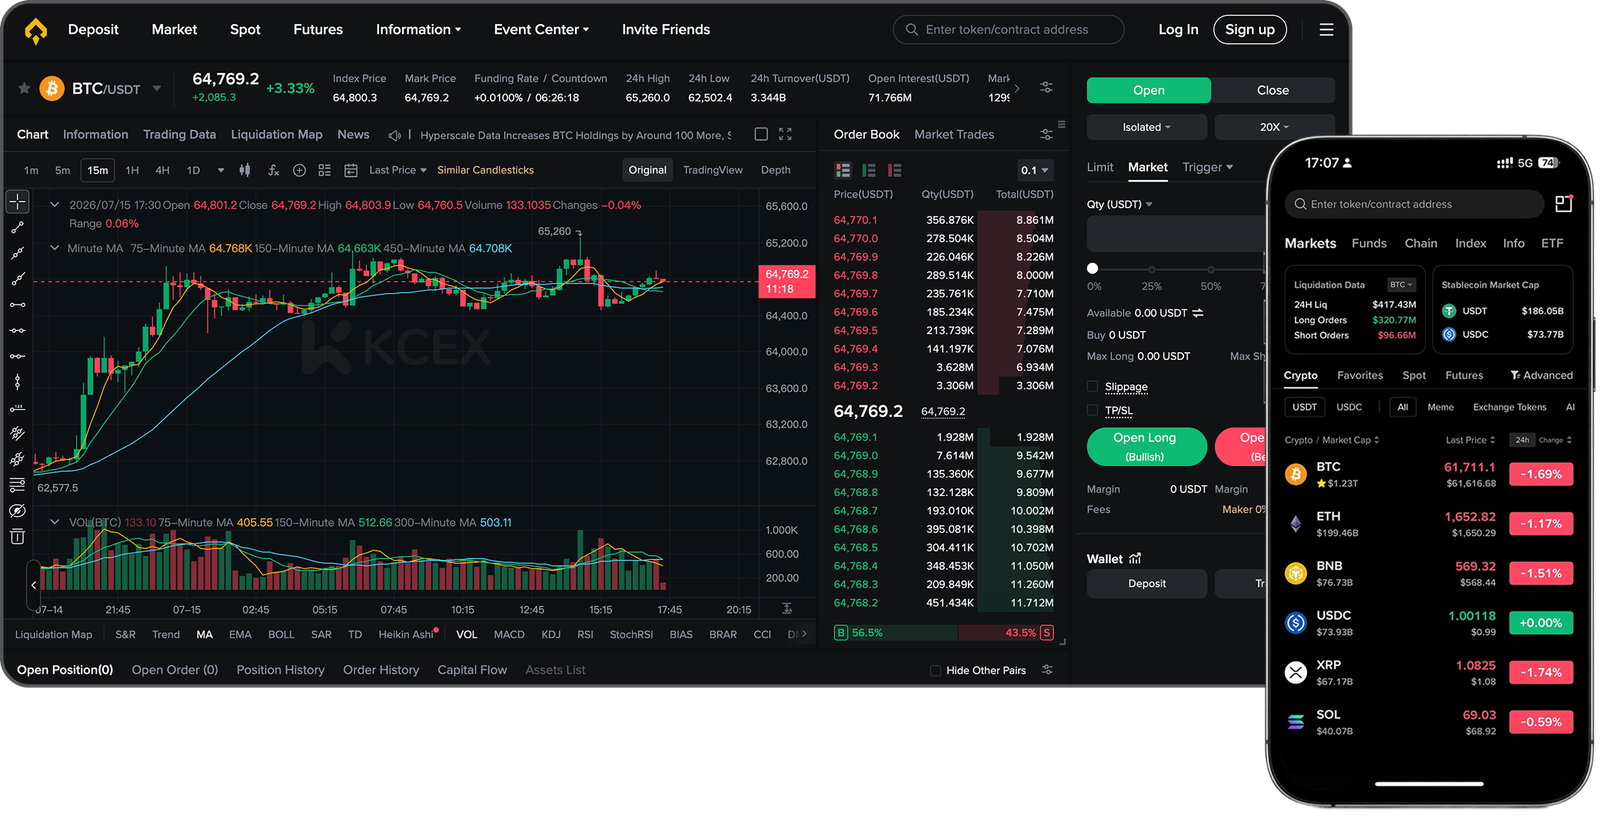Open the hamburger menu in the top bar
Screen dimensions: 1600x816
coord(1326,30)
